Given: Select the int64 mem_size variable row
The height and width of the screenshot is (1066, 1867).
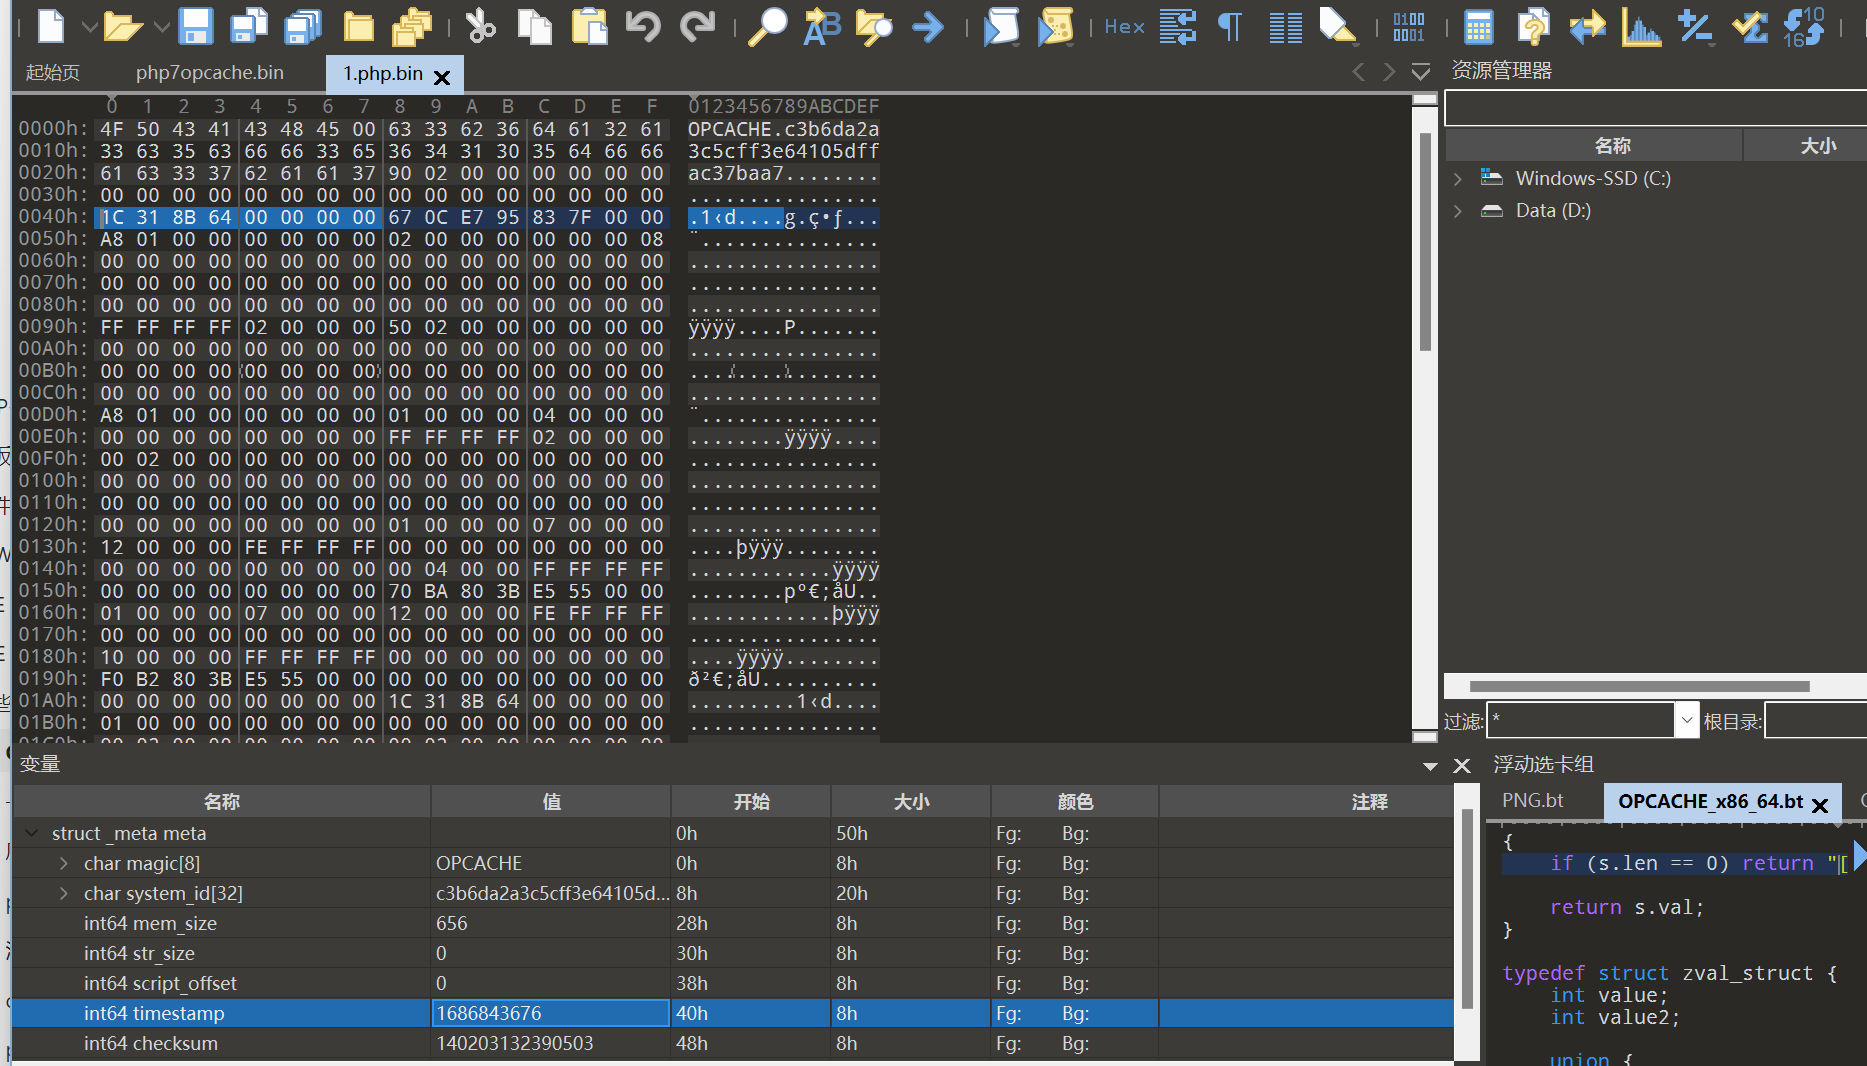Looking at the screenshot, I should pos(732,923).
